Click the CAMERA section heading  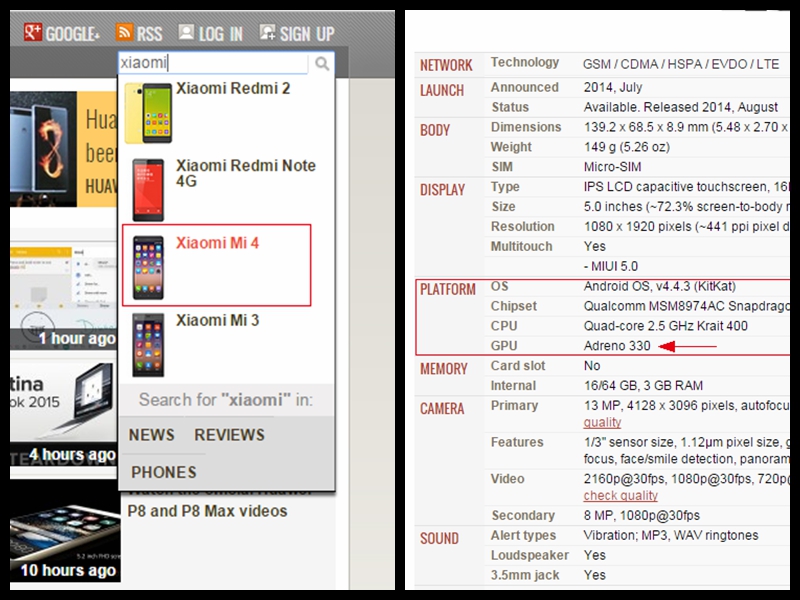click(442, 409)
